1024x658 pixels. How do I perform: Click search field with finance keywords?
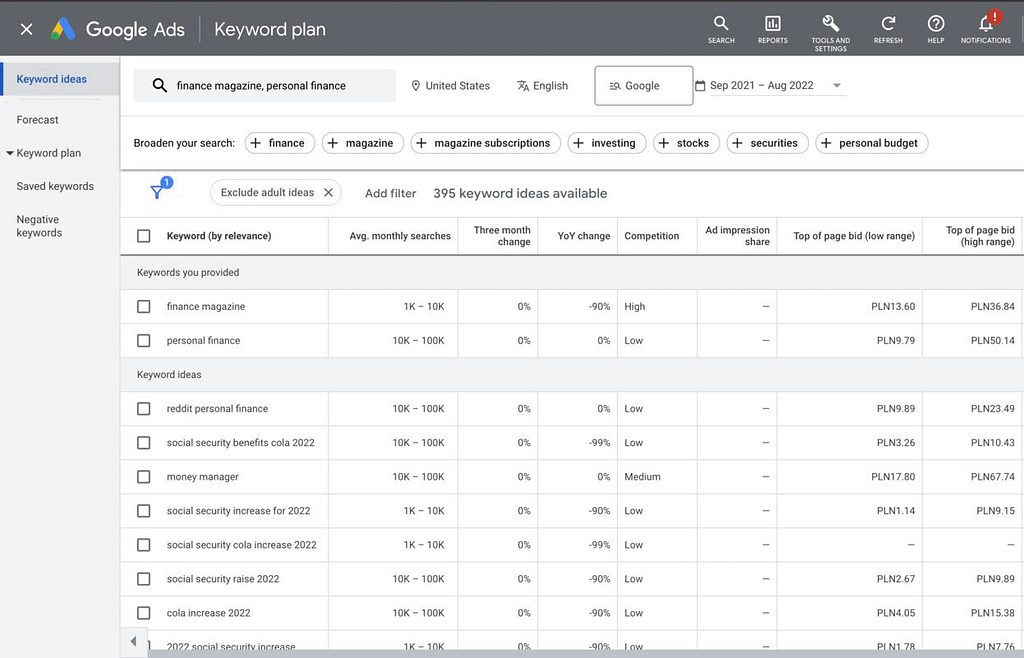pyautogui.click(x=264, y=86)
